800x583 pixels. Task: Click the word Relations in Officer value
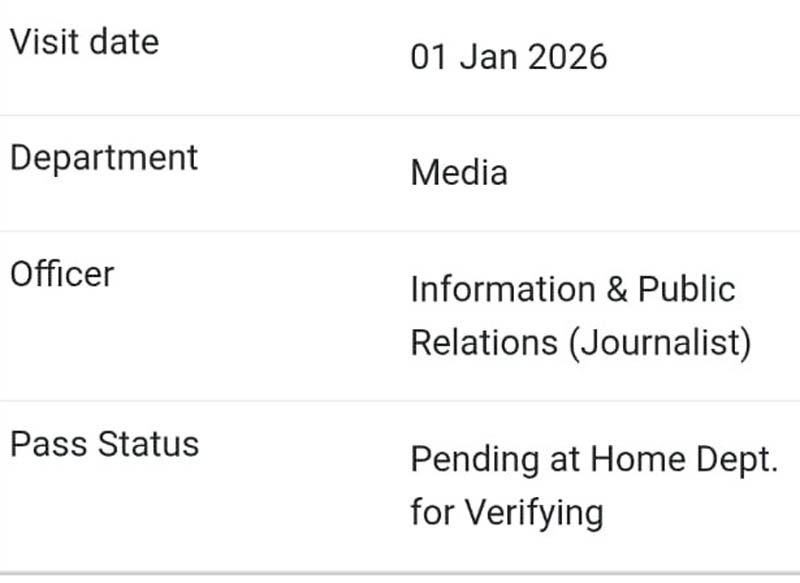click(484, 342)
